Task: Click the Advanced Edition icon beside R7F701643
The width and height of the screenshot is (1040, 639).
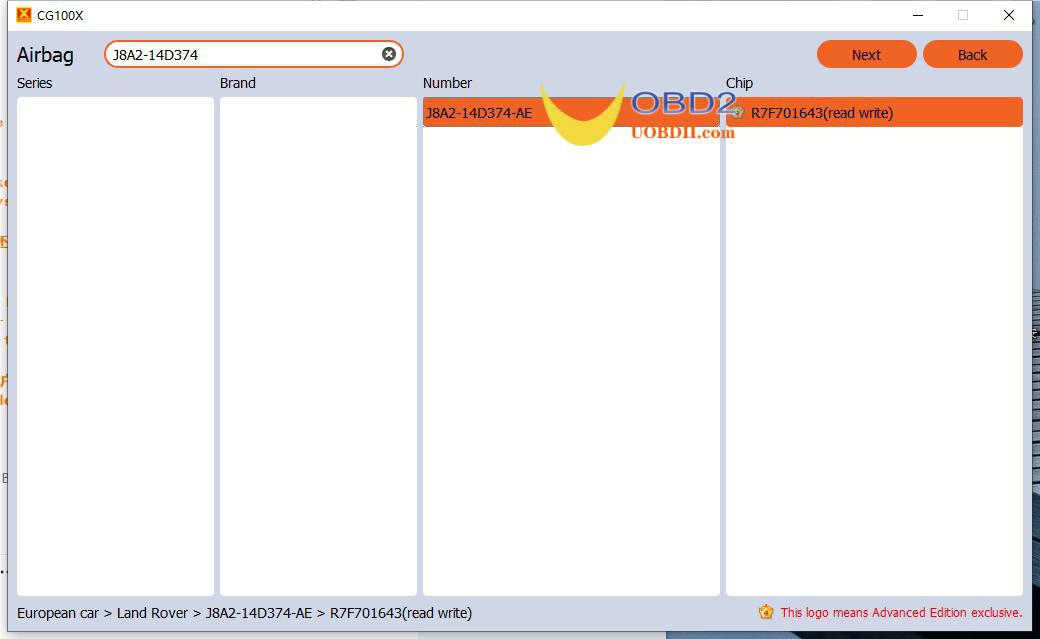Action: (738, 113)
